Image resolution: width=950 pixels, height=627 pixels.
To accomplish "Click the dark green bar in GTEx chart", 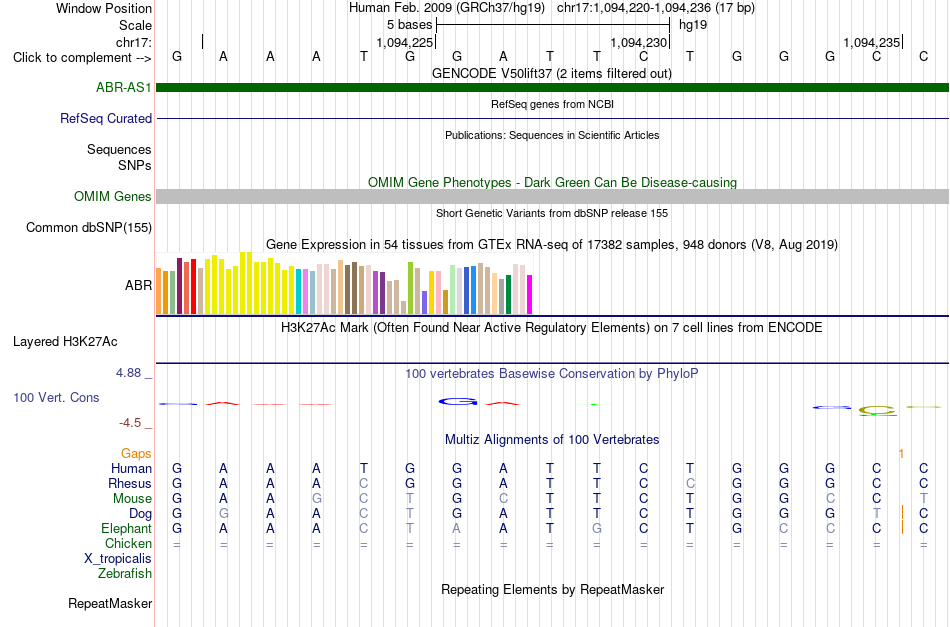I will click(x=508, y=294).
